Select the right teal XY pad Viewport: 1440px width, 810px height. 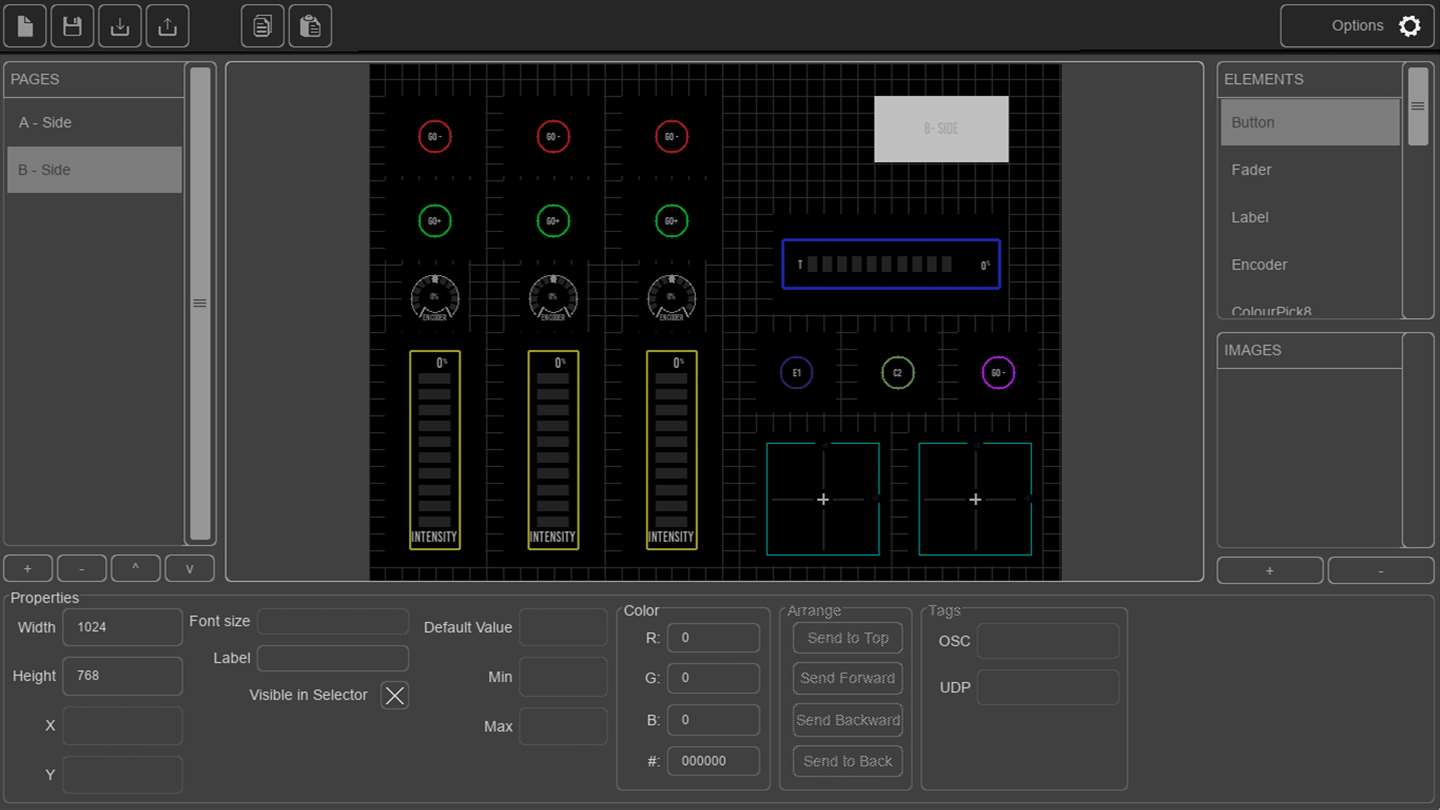(x=975, y=499)
